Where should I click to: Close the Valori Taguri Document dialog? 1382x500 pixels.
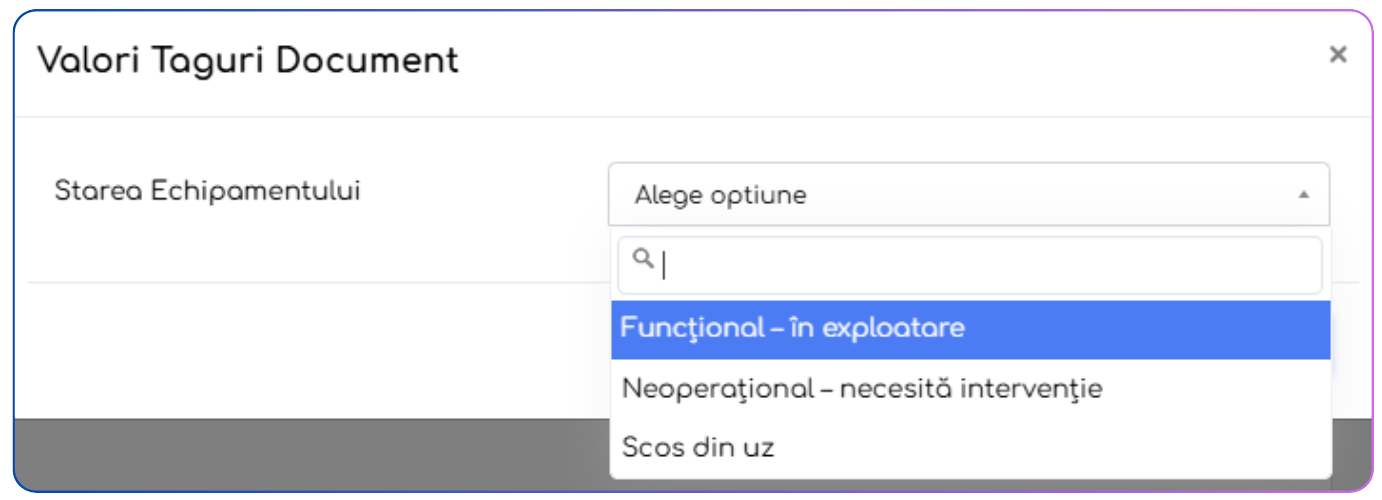[1337, 55]
